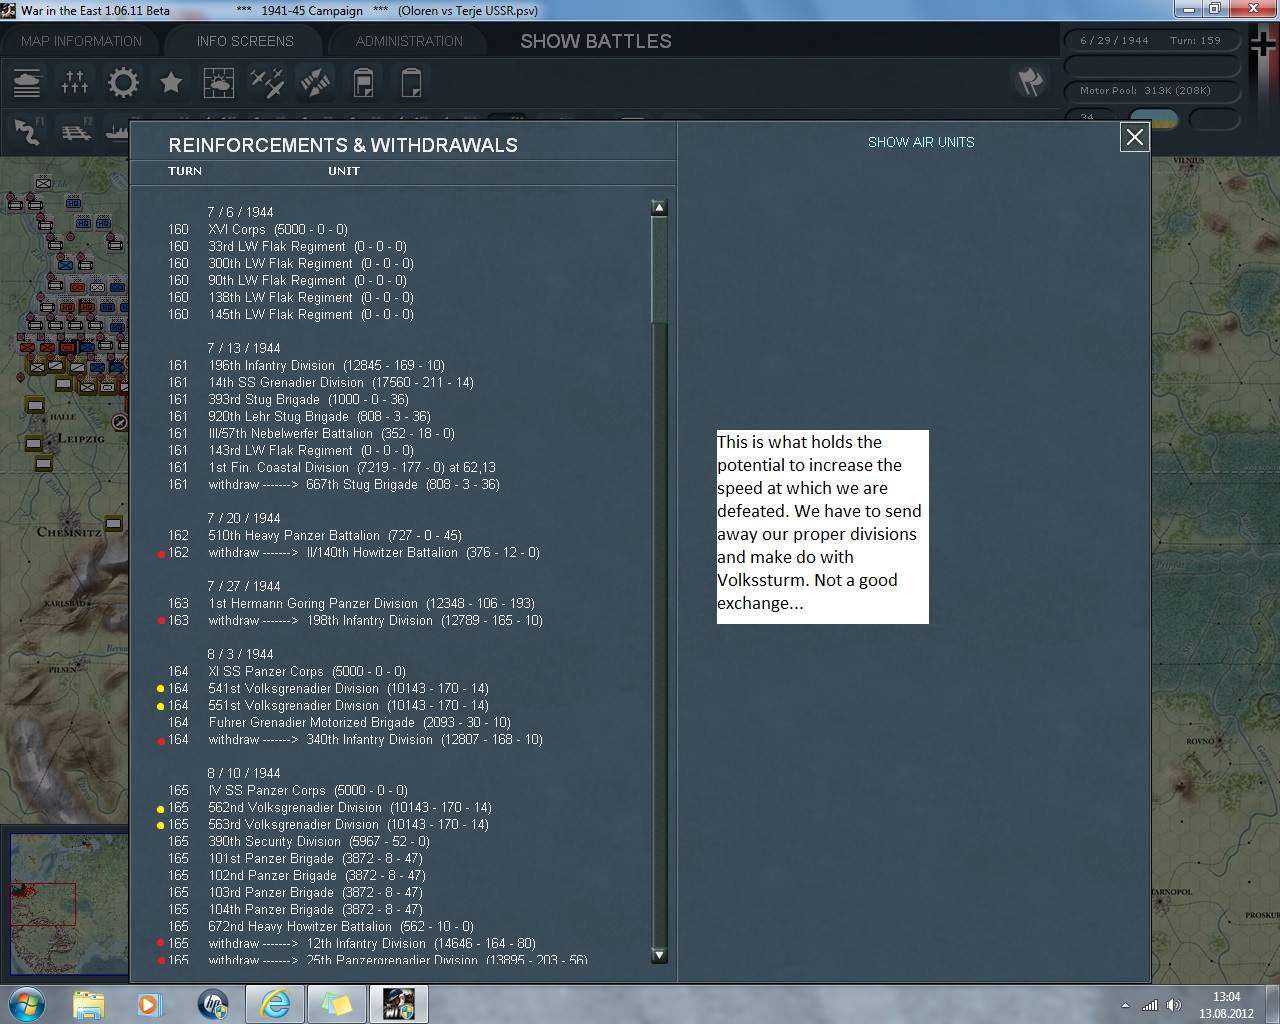Viewport: 1280px width, 1024px height.
Task: Switch to the MAP INFORMATION tab
Action: click(x=82, y=41)
